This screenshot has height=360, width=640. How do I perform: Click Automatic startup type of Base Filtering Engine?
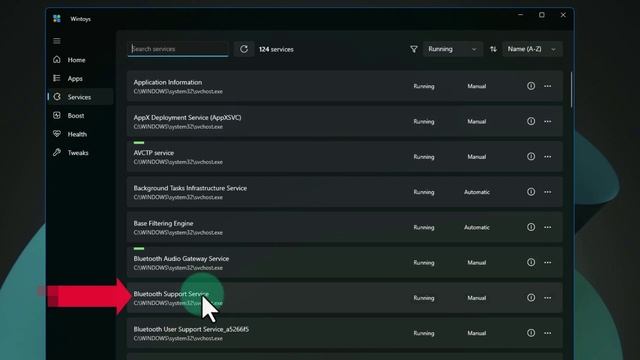click(476, 227)
